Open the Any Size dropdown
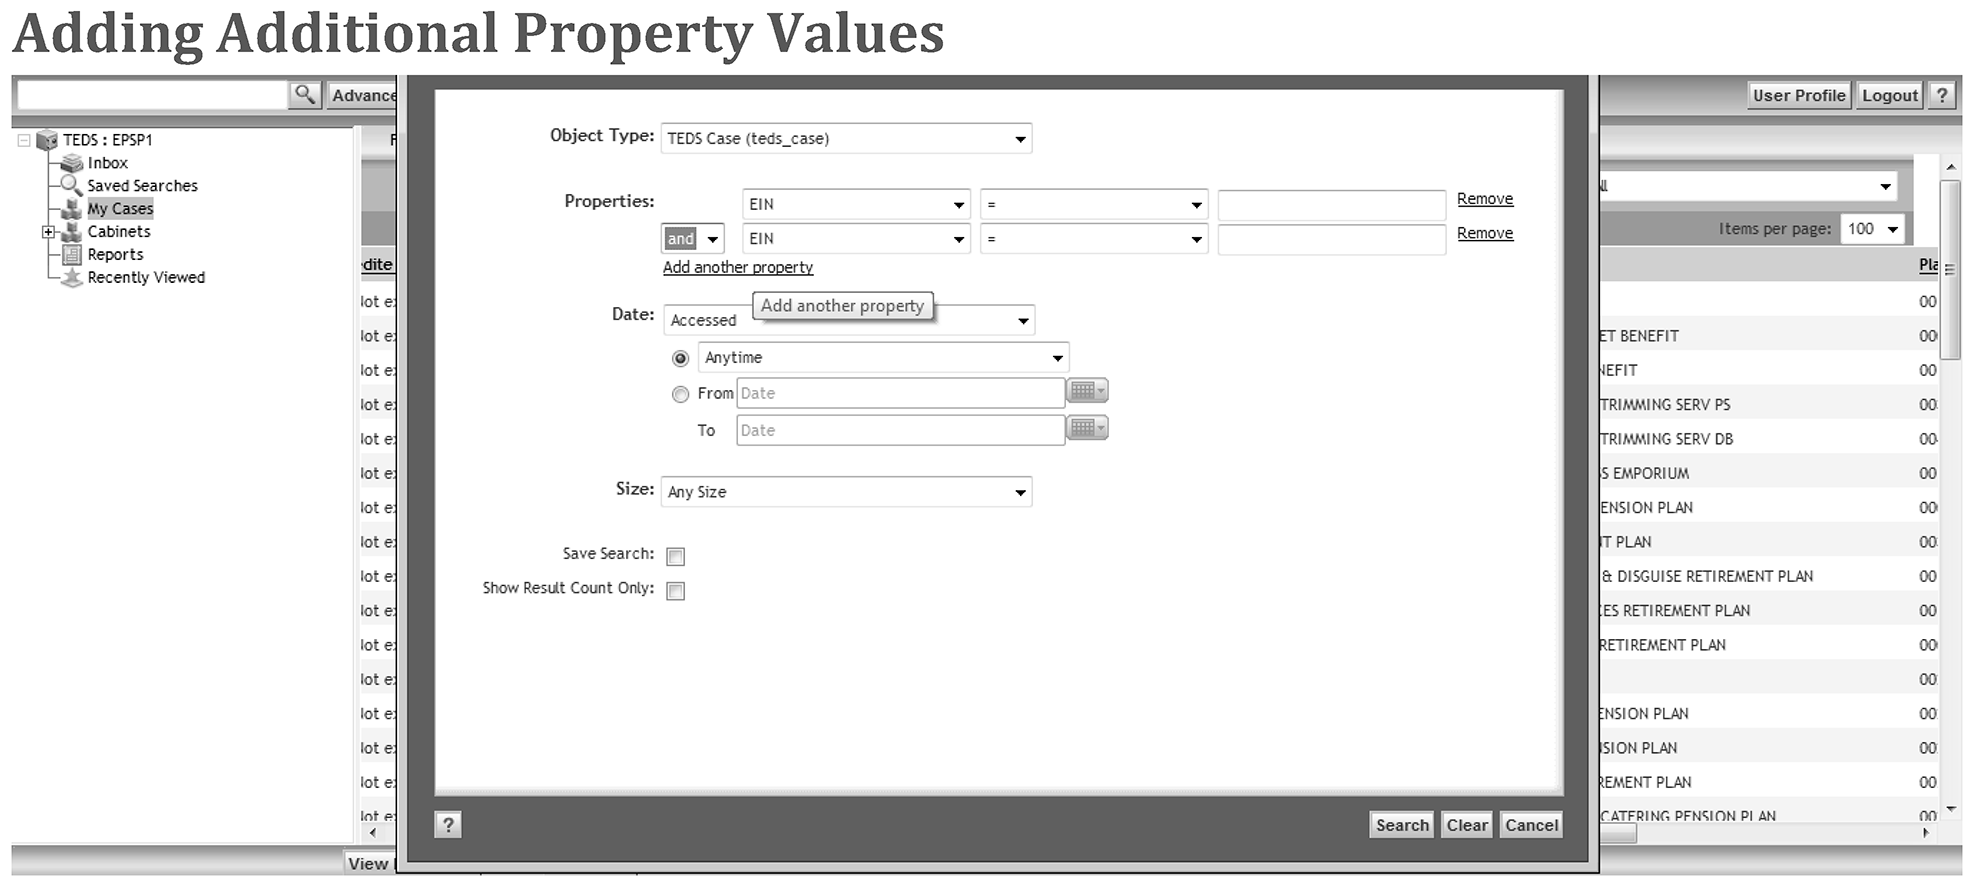The width and height of the screenshot is (1975, 887). 846,492
